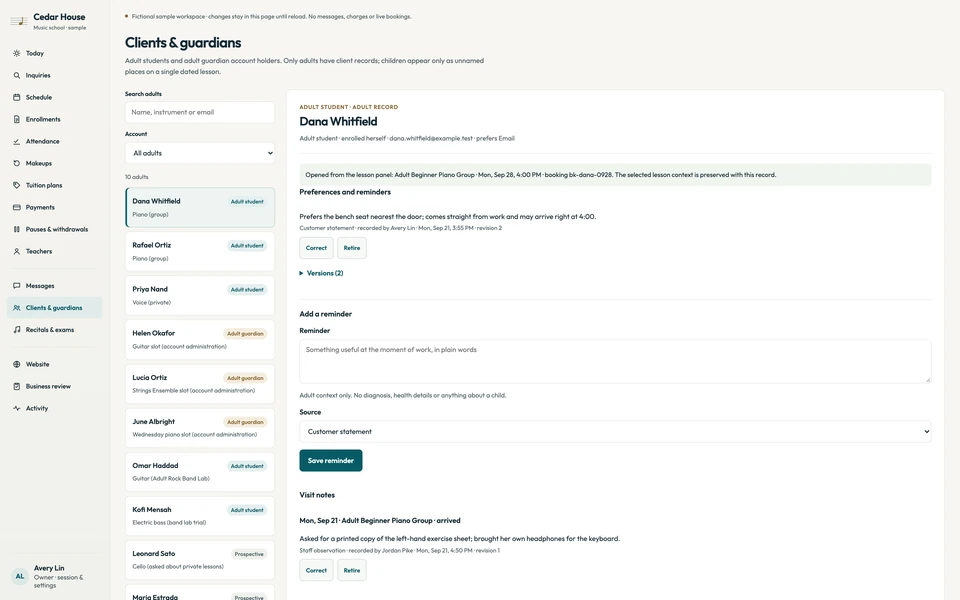Click Correct under the preferences reminder
Image resolution: width=960 pixels, height=600 pixels.
pos(316,248)
